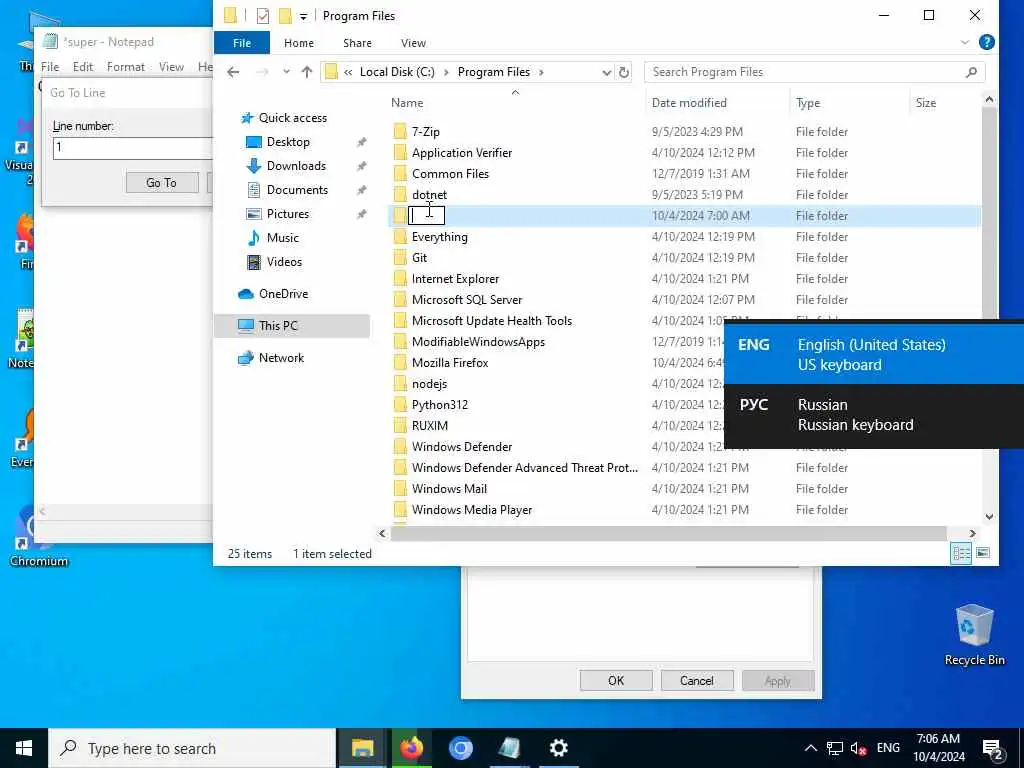The image size is (1024, 768).
Task: Open Notepad's Format menu
Action: [x=125, y=67]
